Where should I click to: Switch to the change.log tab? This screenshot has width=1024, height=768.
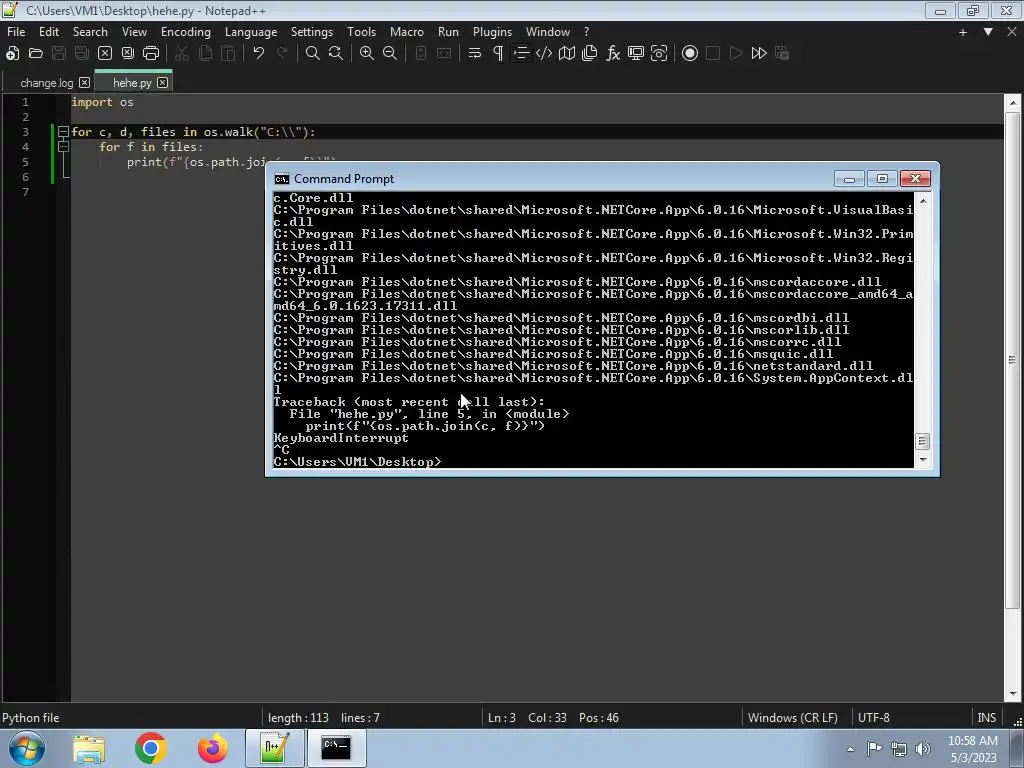[46, 83]
